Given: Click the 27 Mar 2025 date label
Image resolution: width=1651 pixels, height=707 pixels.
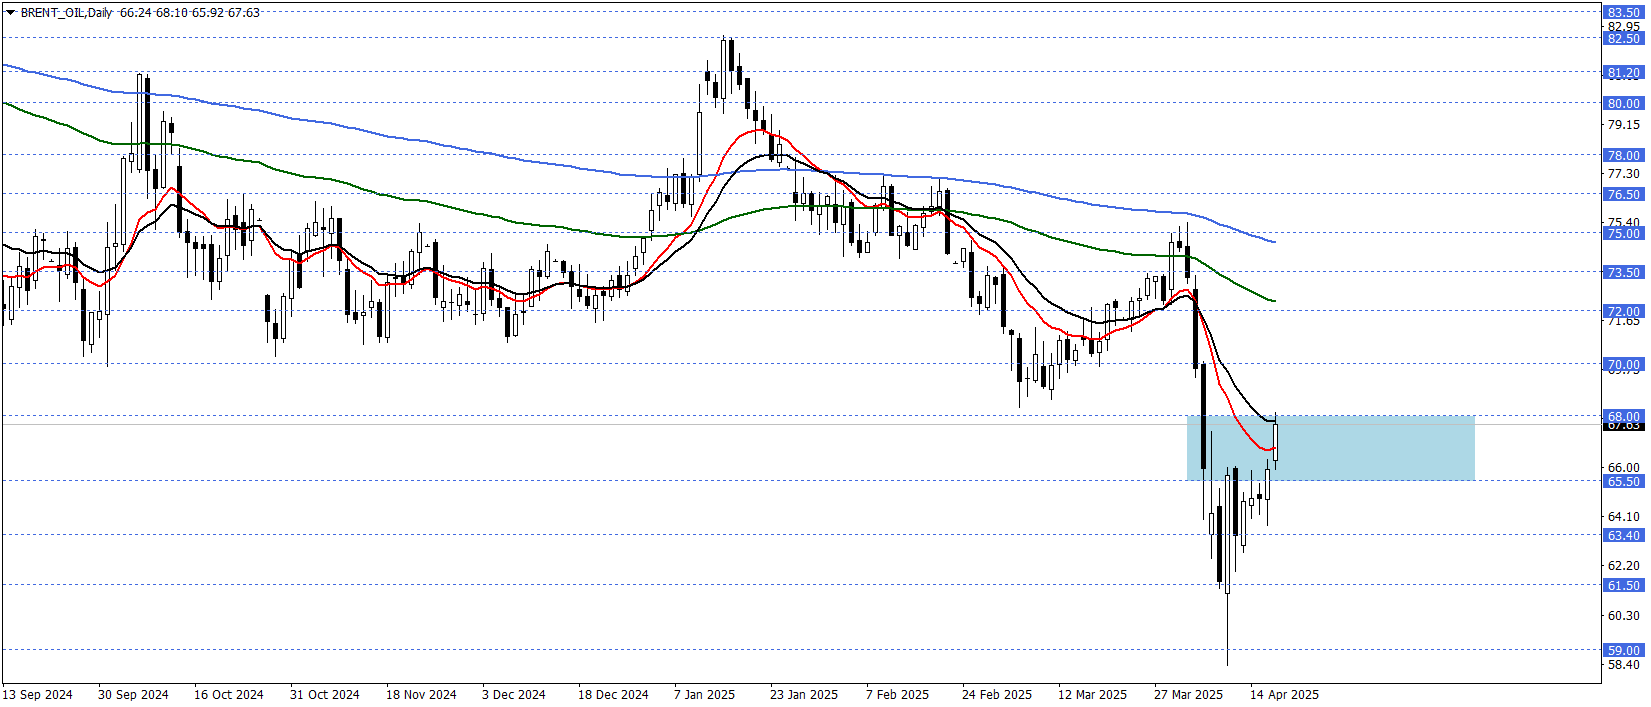Looking at the screenshot, I should (1188, 694).
